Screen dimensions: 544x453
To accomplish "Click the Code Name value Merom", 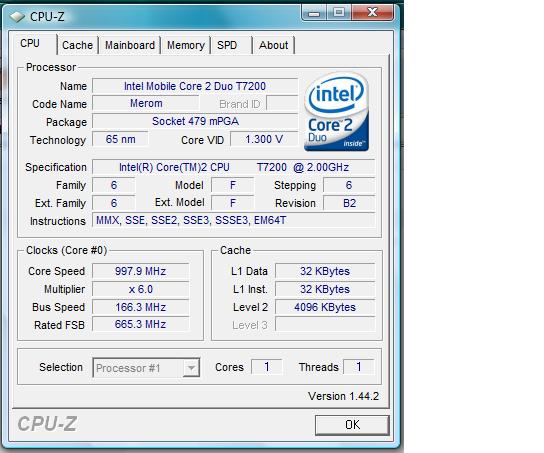I will click(146, 103).
